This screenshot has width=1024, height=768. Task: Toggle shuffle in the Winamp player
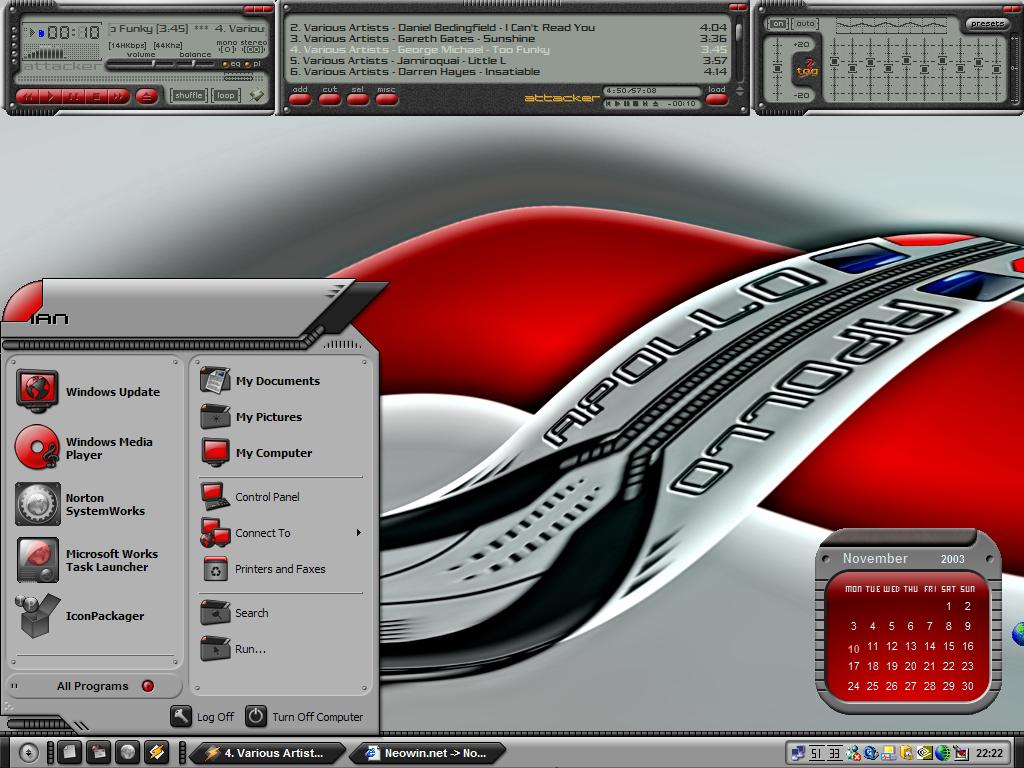pos(188,96)
